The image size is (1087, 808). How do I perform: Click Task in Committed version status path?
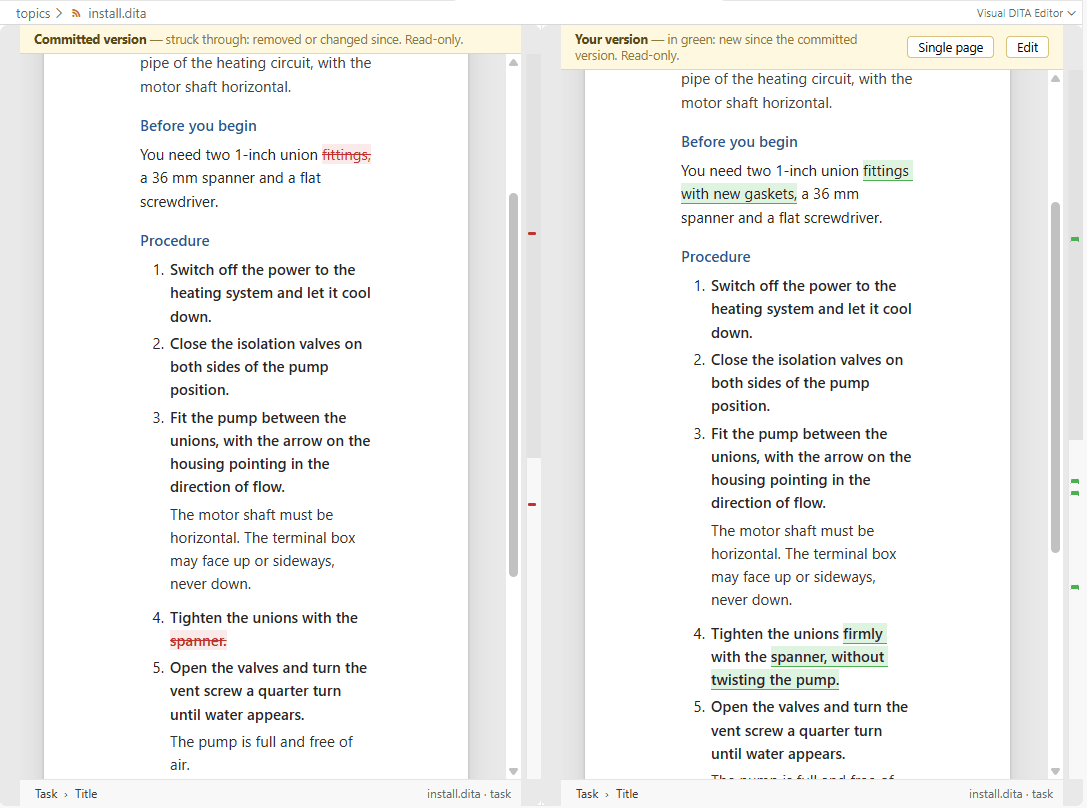[46, 794]
